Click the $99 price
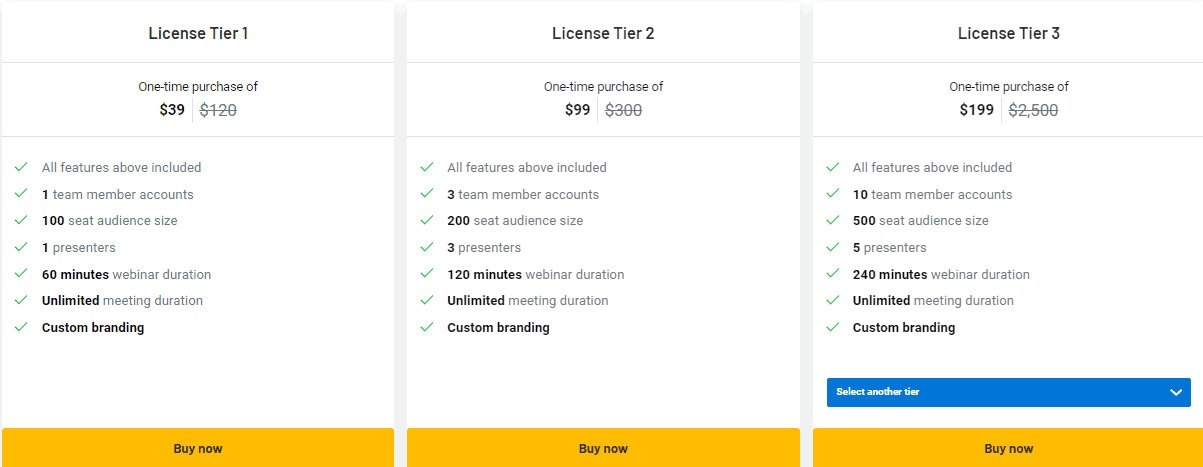Viewport: 1203px width, 467px height. (577, 110)
